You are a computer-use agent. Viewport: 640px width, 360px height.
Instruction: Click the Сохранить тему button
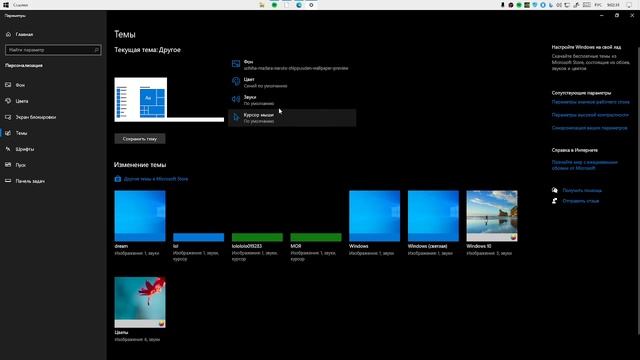[x=140, y=139]
